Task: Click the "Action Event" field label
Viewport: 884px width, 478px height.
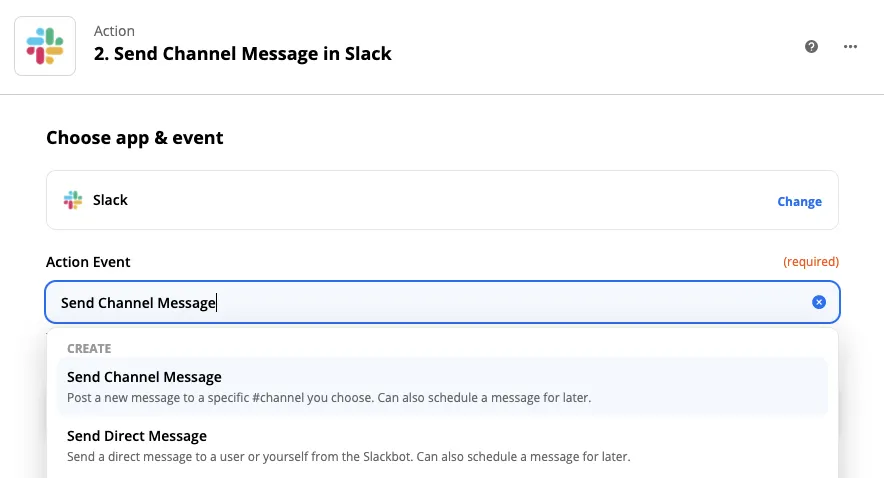Action: (88, 262)
